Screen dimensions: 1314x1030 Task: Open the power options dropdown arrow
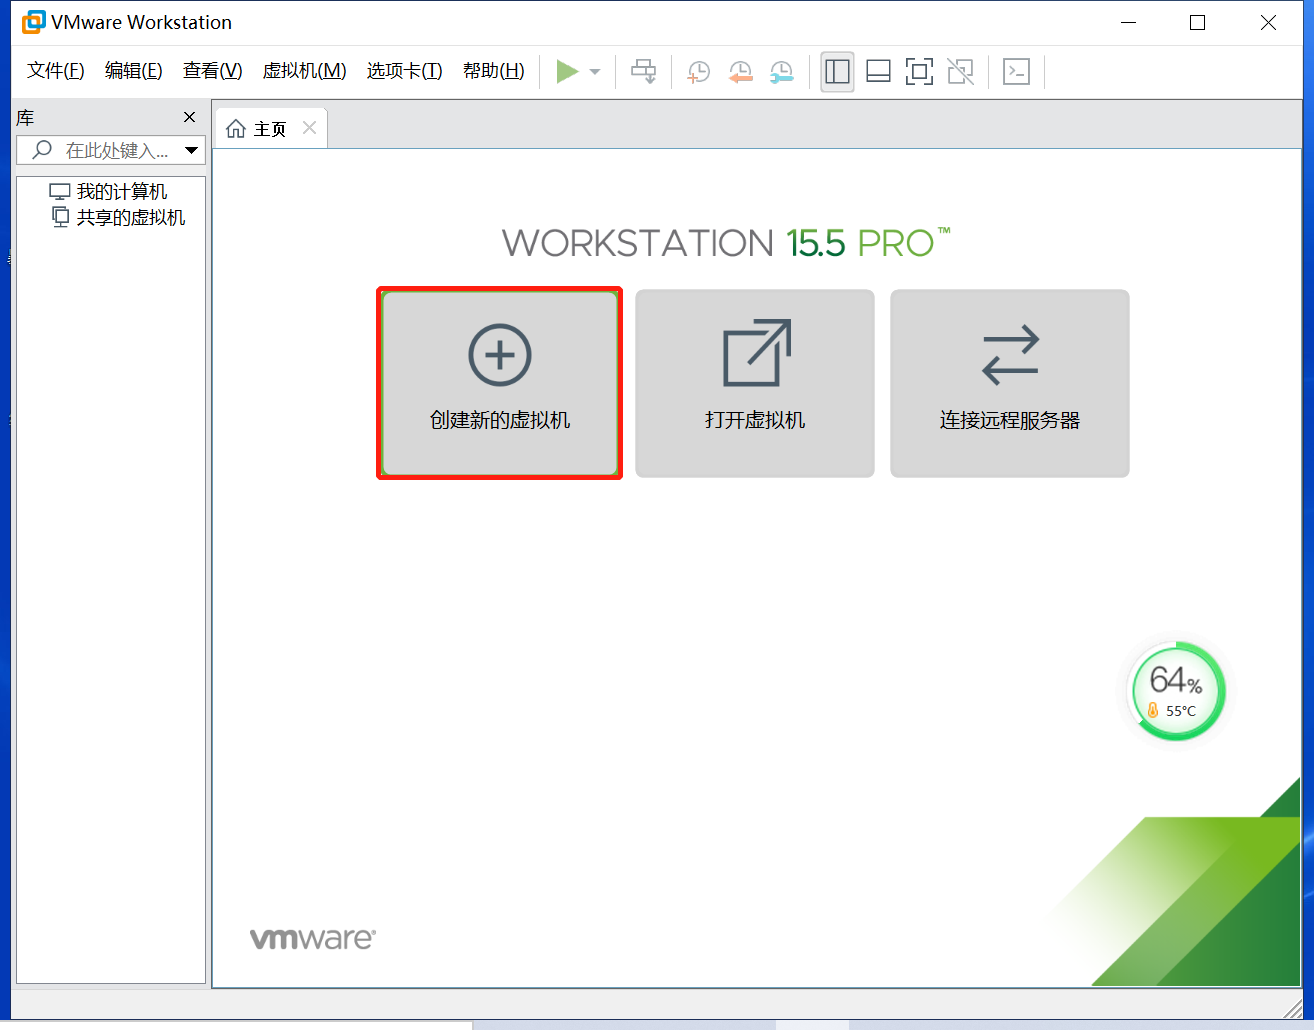pos(595,72)
